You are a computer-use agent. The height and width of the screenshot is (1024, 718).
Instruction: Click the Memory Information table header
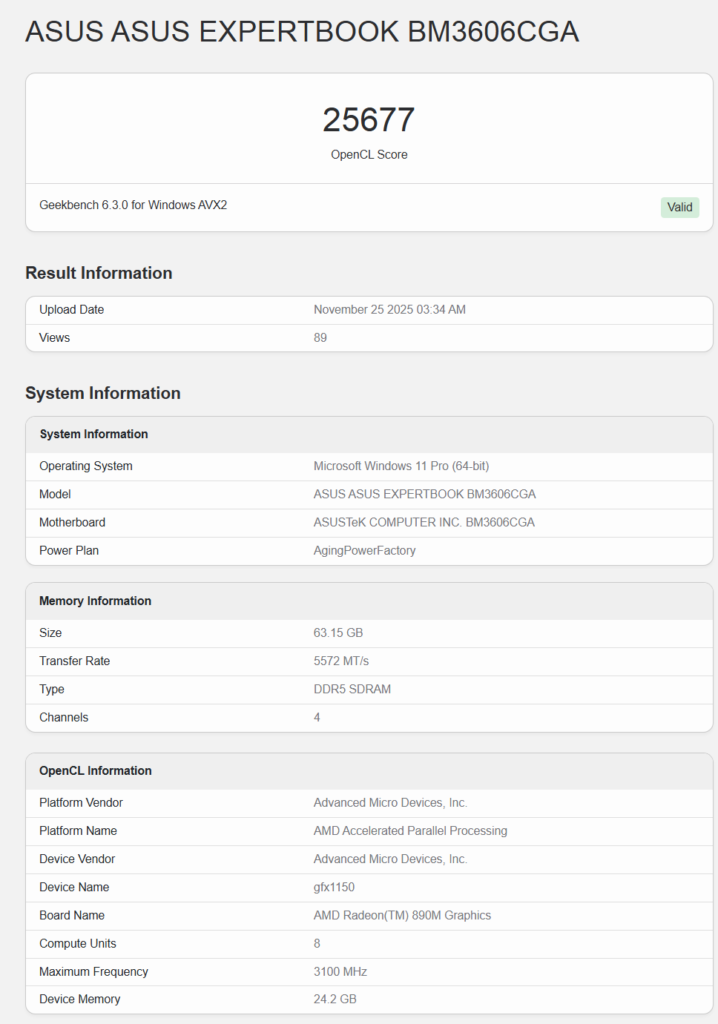click(x=95, y=601)
